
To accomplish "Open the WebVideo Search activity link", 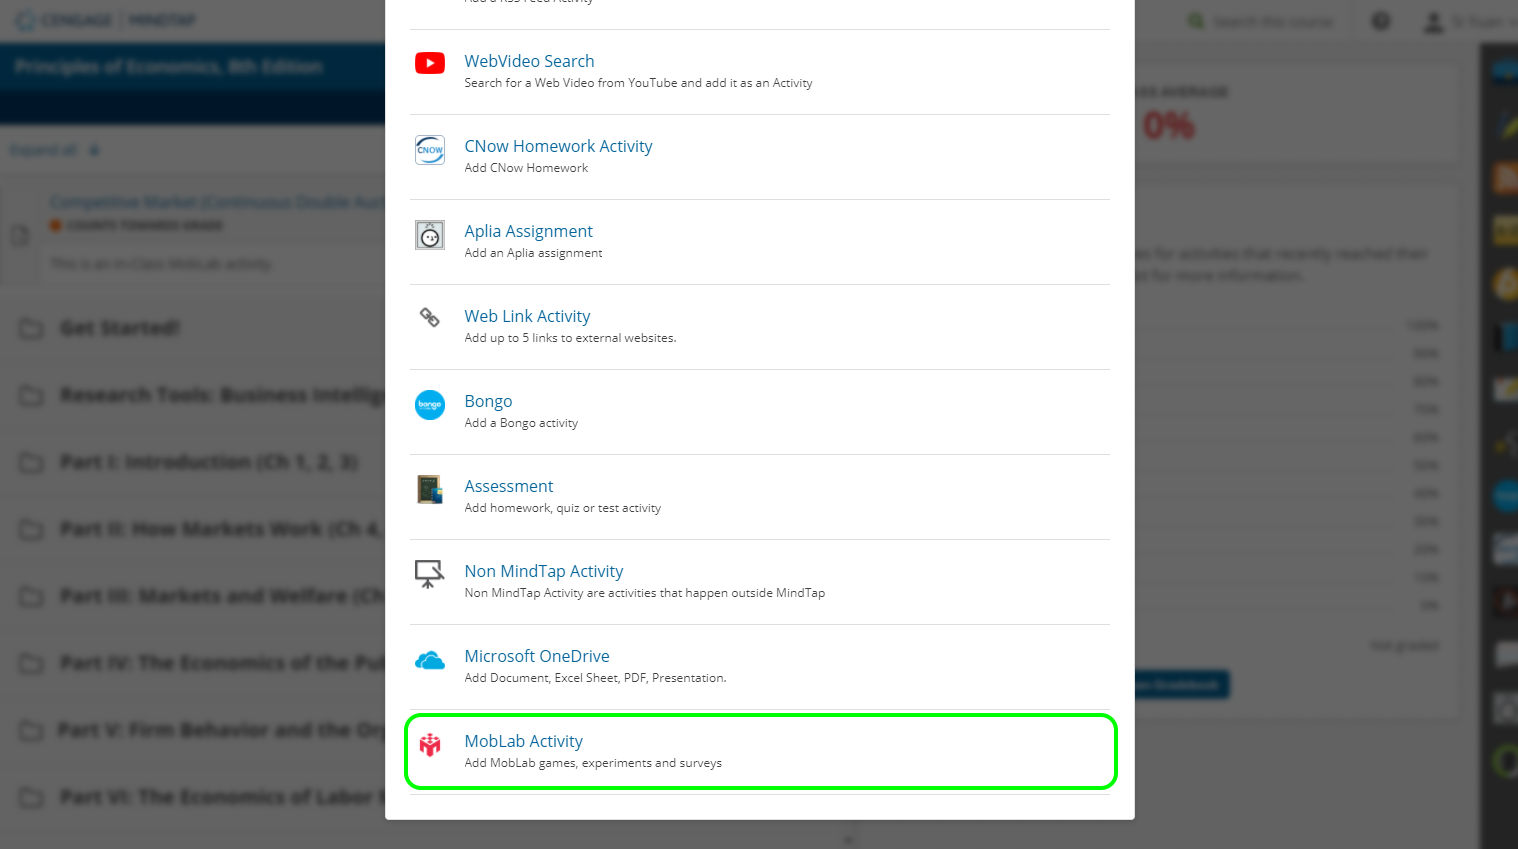I will click(529, 61).
